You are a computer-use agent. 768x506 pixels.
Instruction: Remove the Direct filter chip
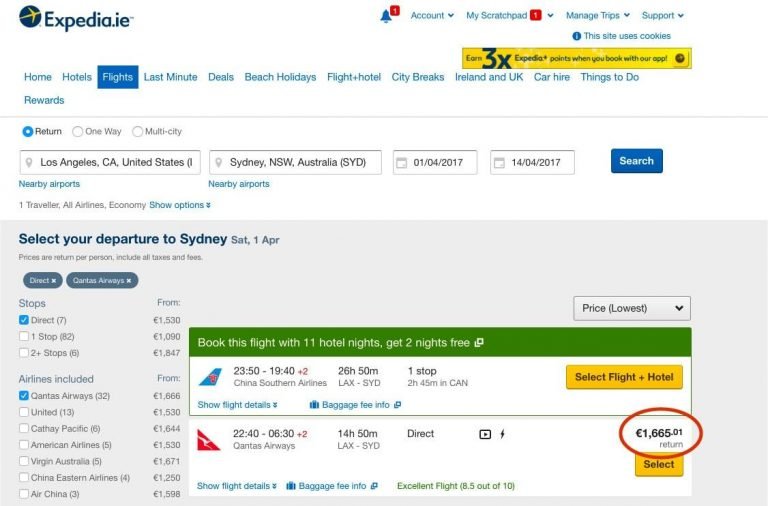[43, 281]
